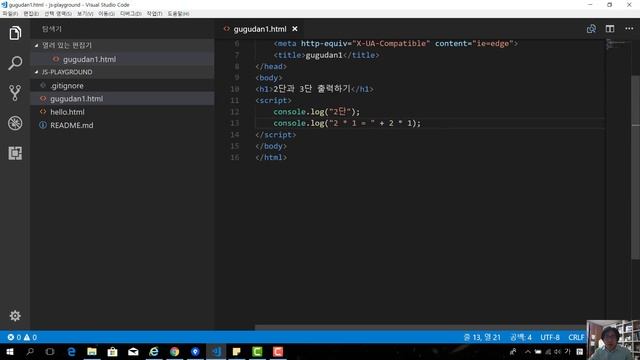The image size is (640, 360).
Task: Open the File menu
Action: (10, 13)
